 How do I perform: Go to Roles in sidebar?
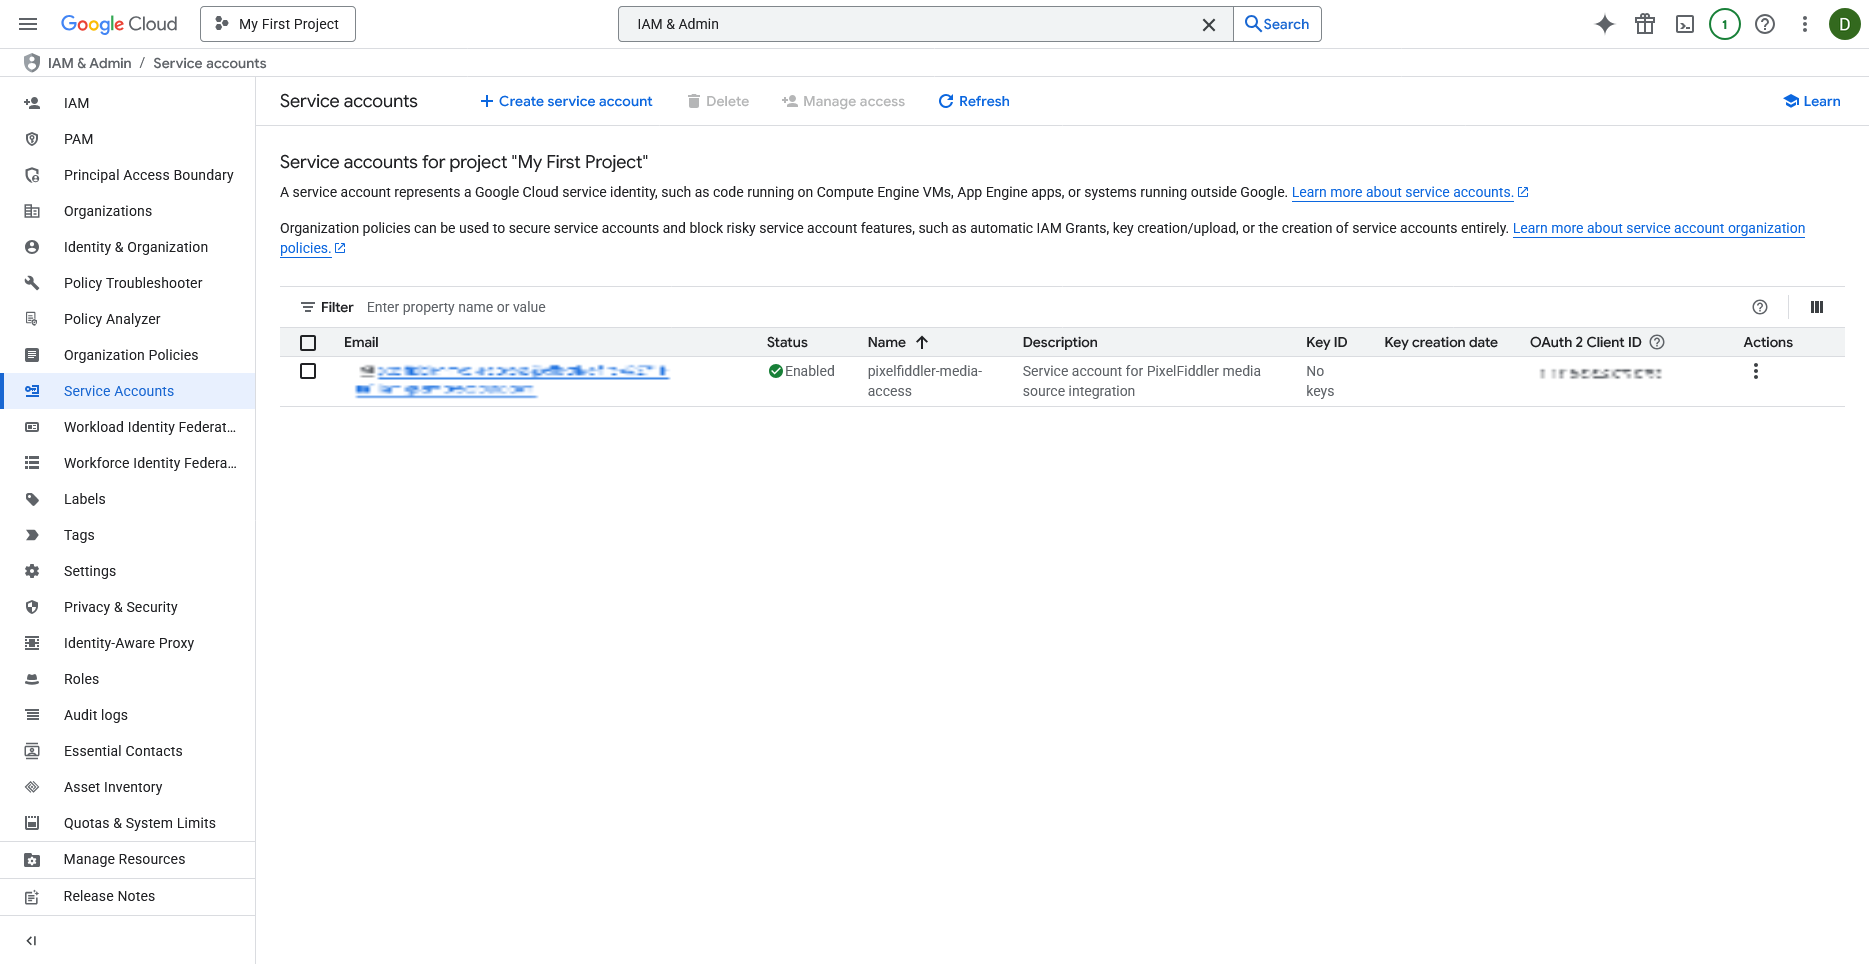[81, 679]
